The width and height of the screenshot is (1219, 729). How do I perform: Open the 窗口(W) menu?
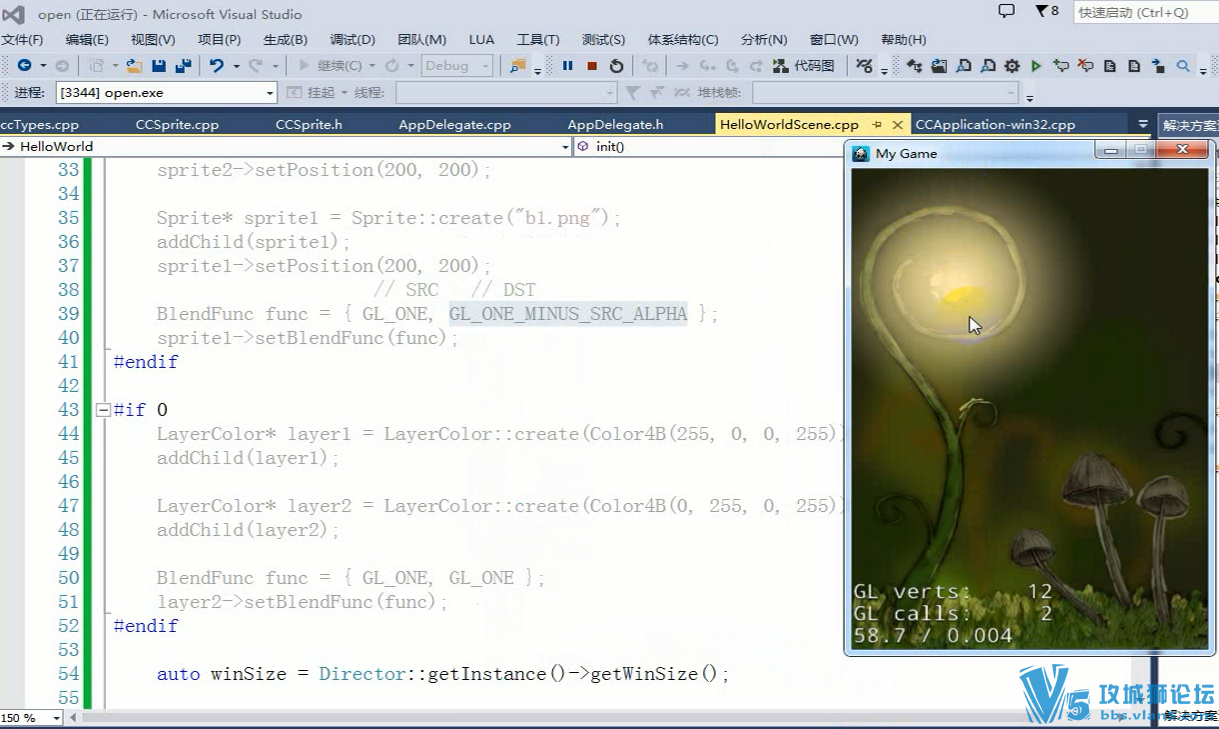[834, 39]
